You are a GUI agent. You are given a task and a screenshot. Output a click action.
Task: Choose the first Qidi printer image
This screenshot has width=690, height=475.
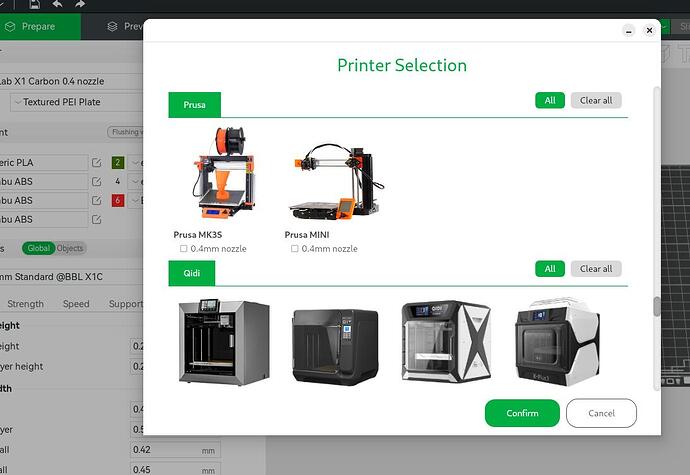tap(223, 342)
